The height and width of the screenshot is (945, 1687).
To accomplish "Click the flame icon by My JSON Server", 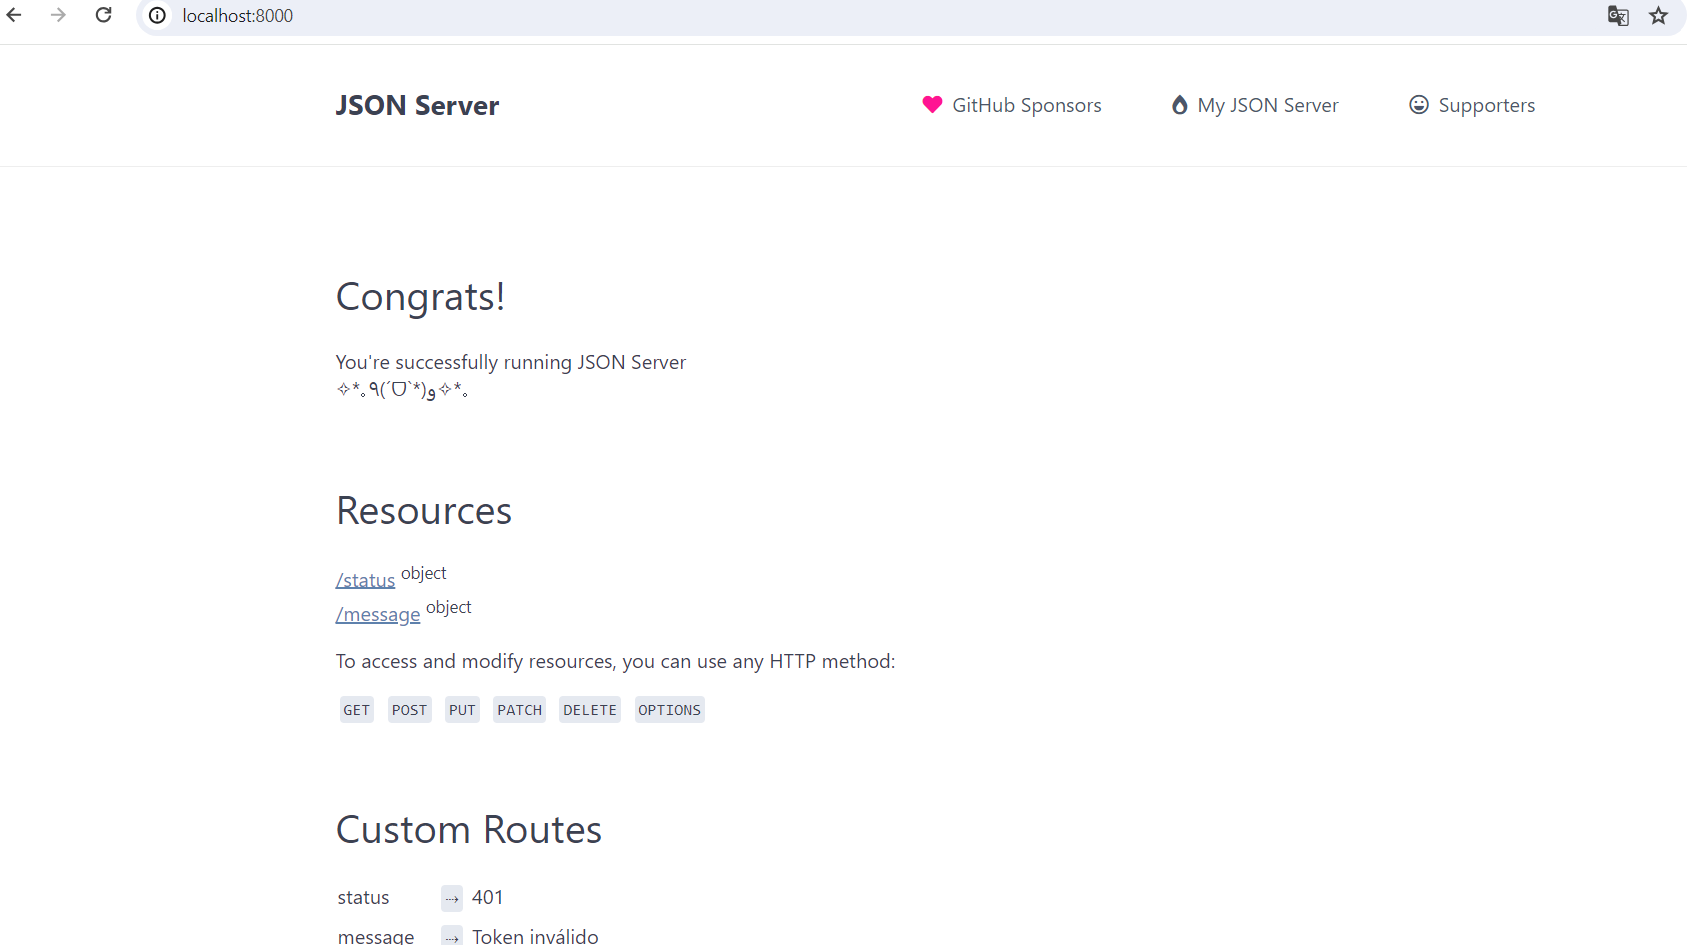I will point(1180,104).
